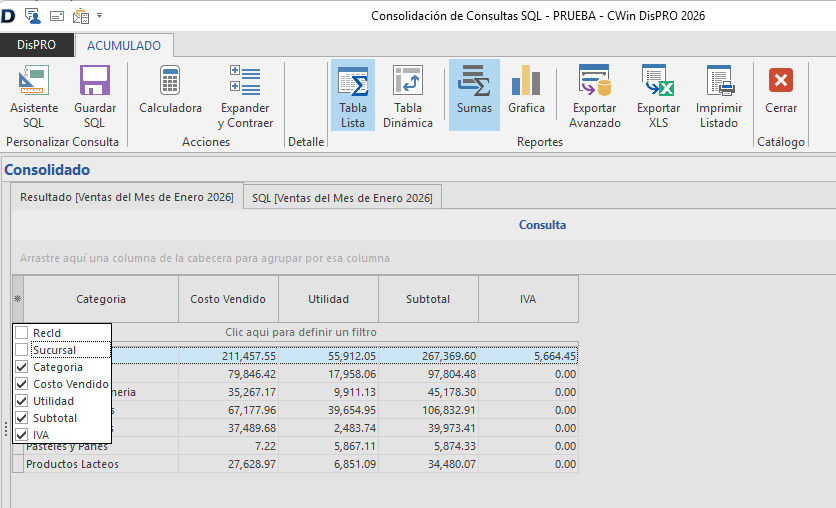Uncheck the Utilidad column checkbox
836x508 pixels.
(x=22, y=401)
